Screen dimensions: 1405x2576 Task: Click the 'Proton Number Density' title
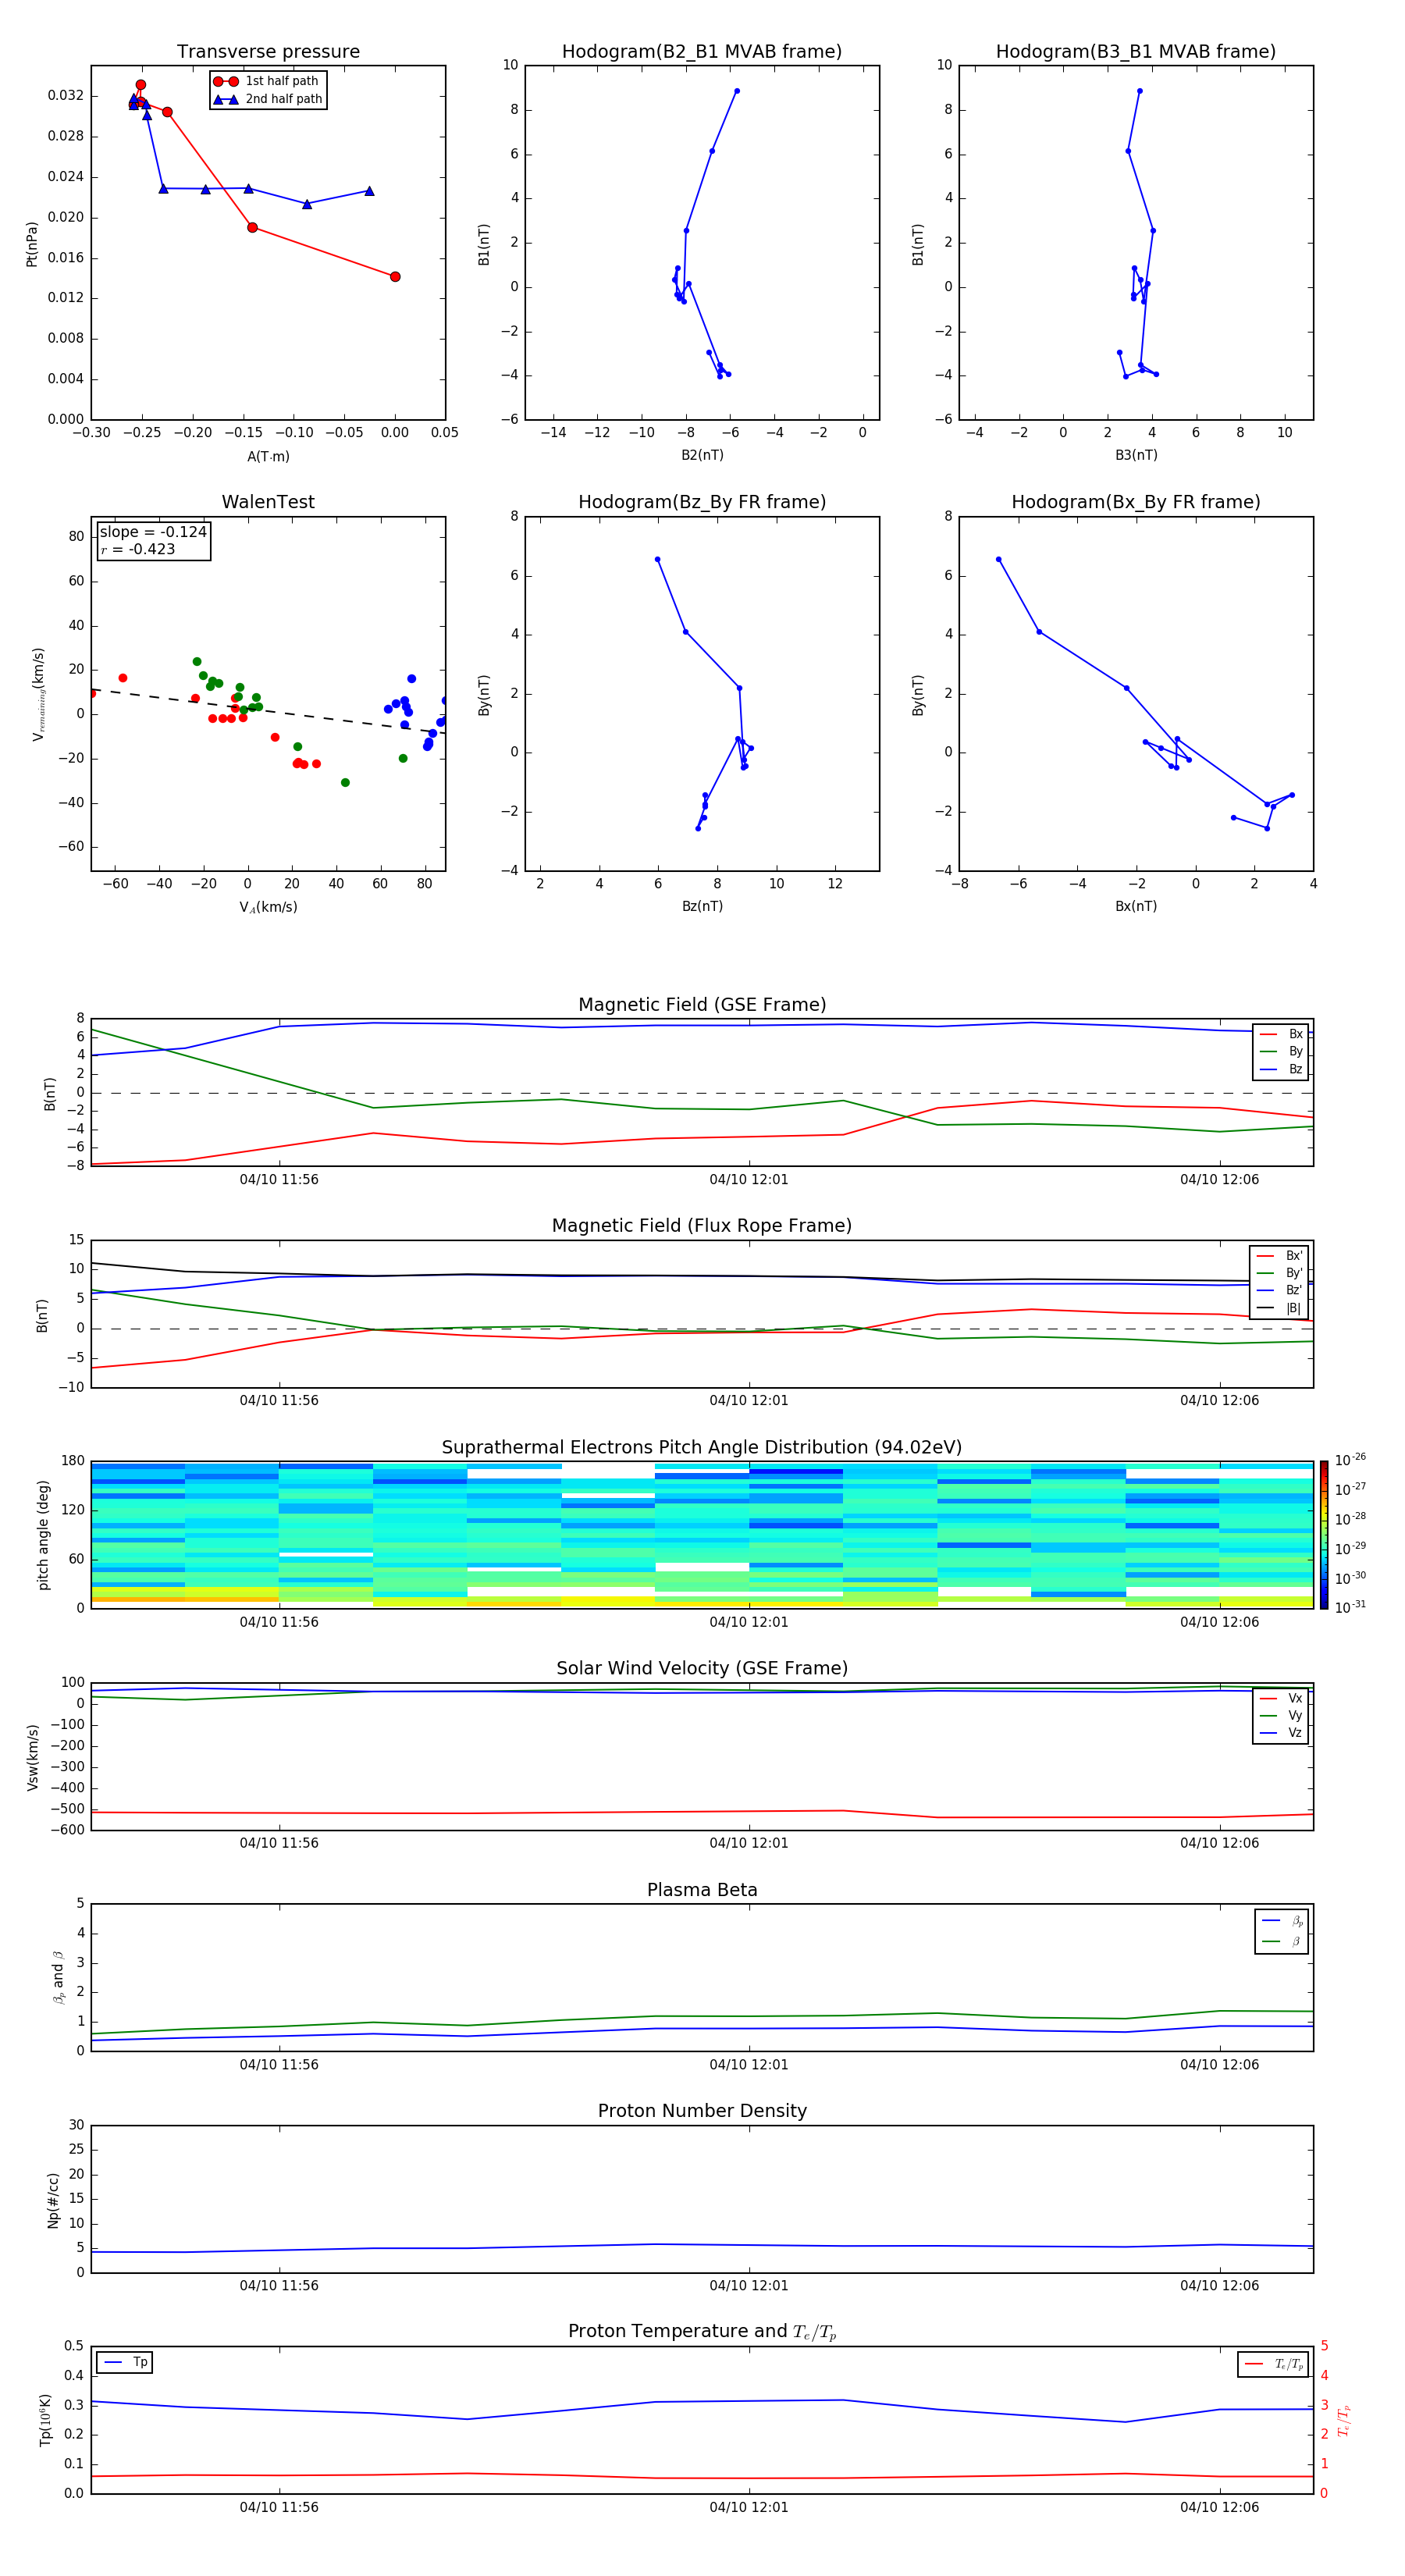click(702, 2111)
